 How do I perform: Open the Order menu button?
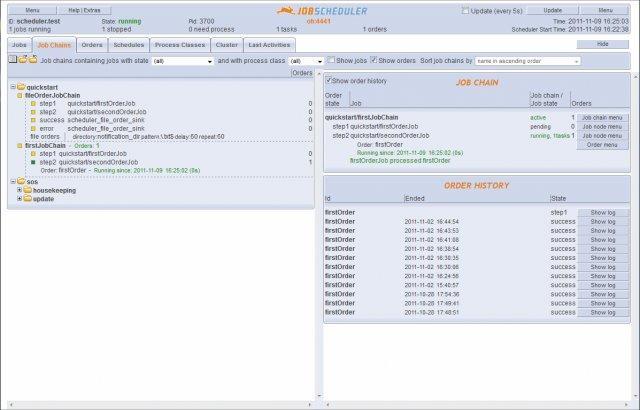click(602, 145)
